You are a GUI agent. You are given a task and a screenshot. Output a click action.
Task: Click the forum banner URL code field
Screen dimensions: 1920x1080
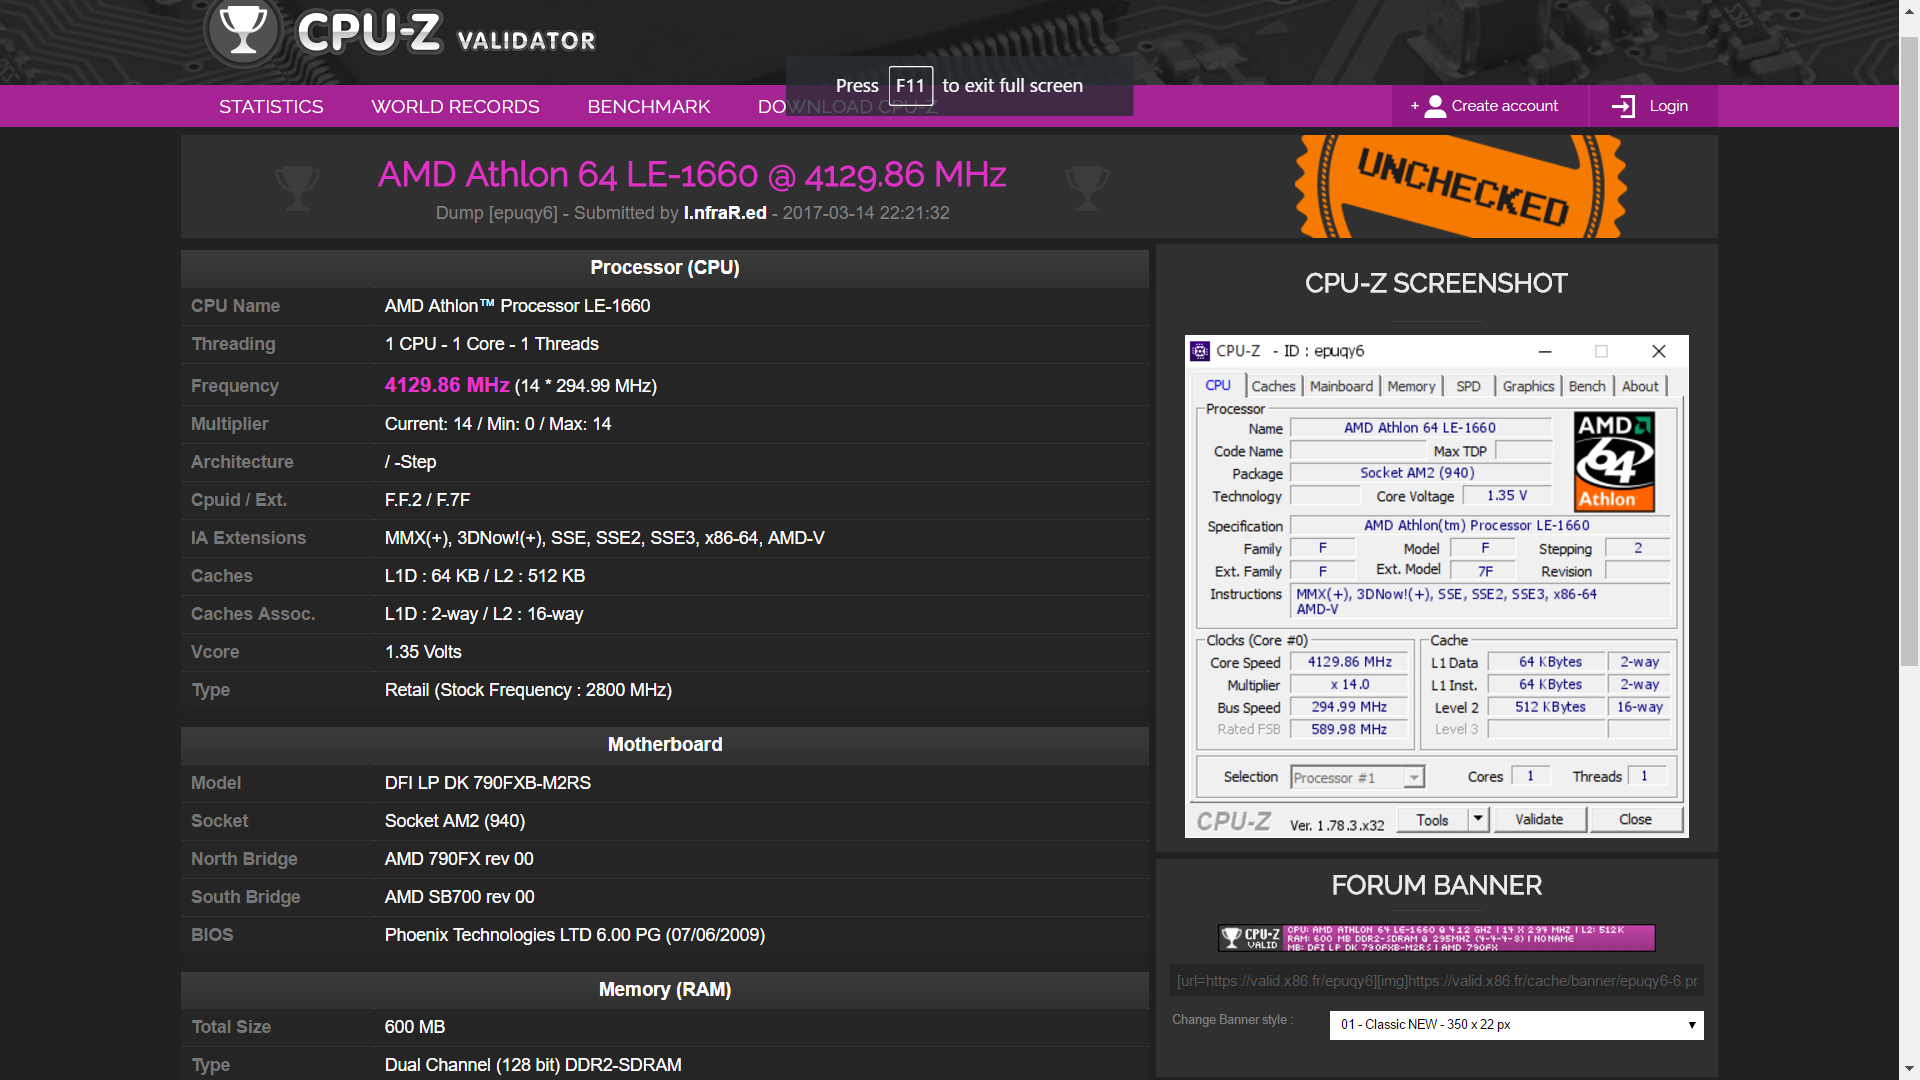click(x=1436, y=981)
